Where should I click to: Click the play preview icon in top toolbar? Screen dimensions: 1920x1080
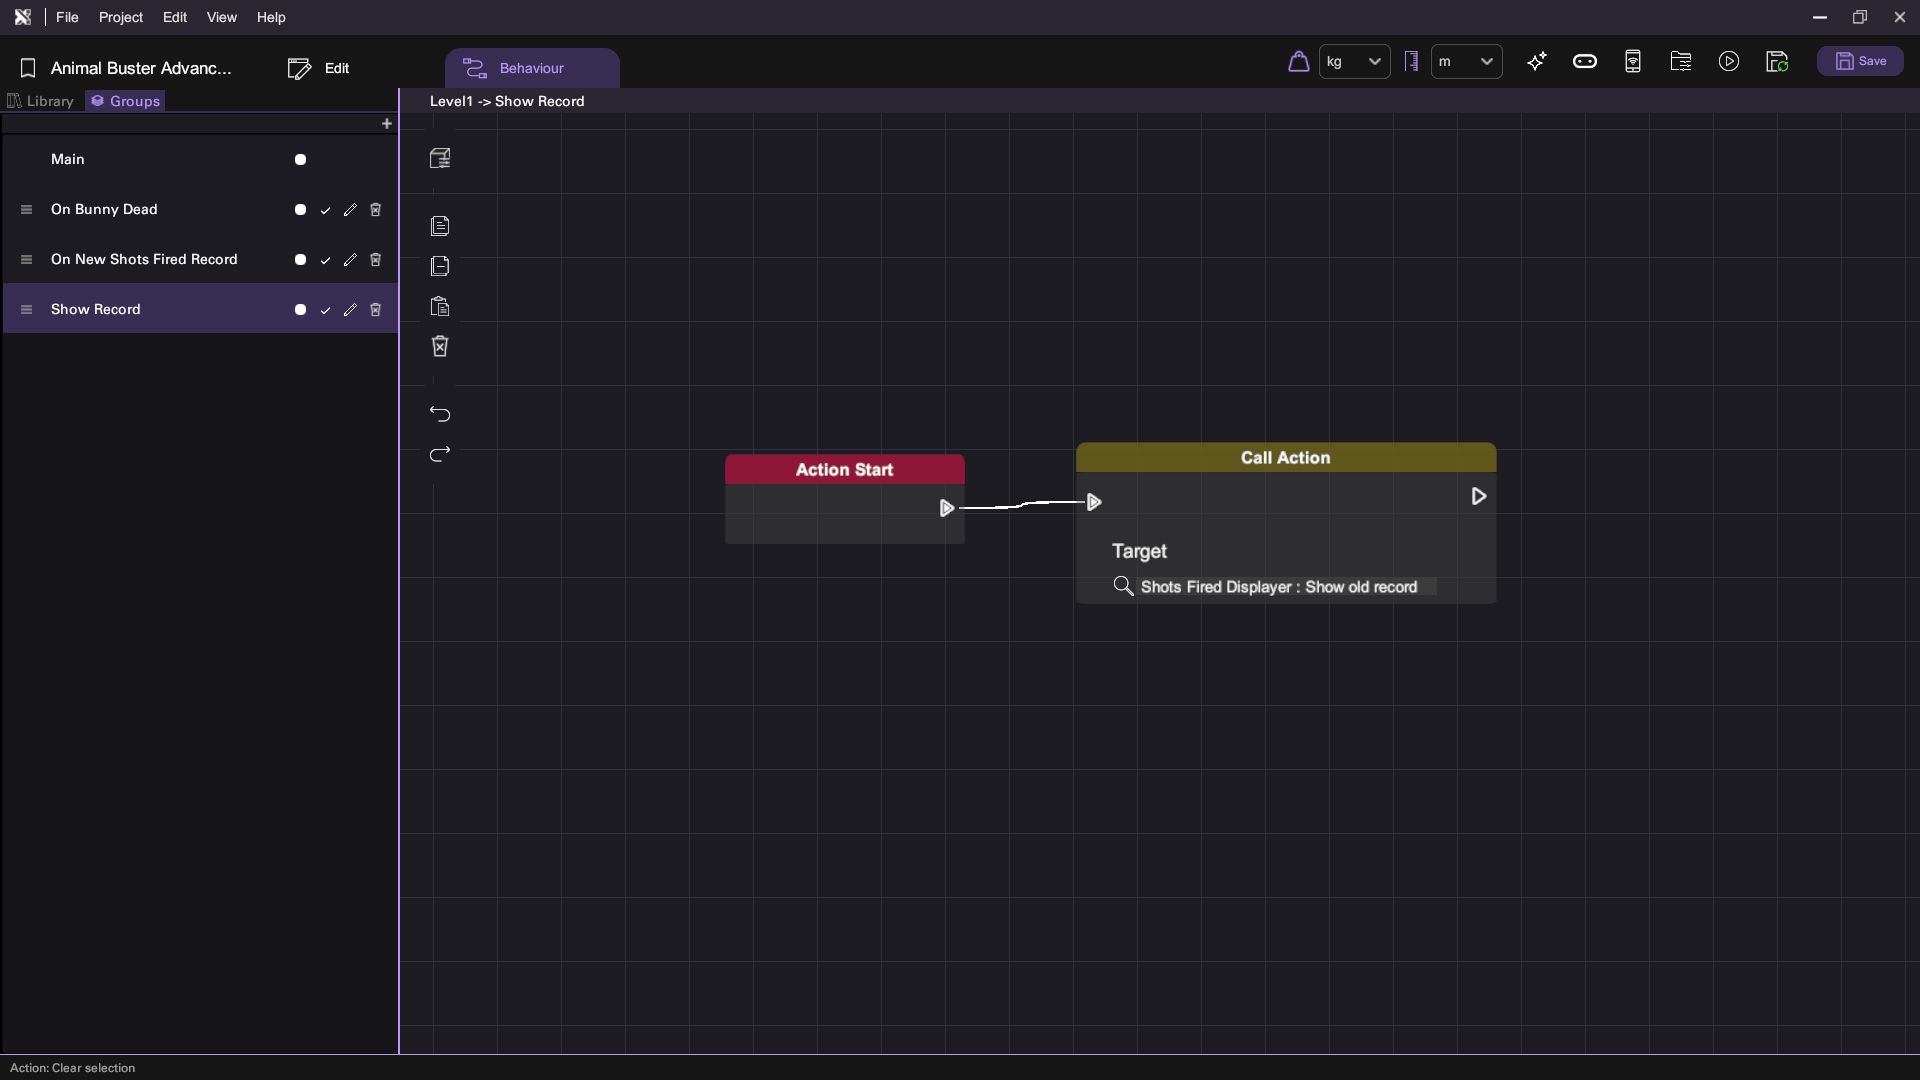tap(1729, 62)
